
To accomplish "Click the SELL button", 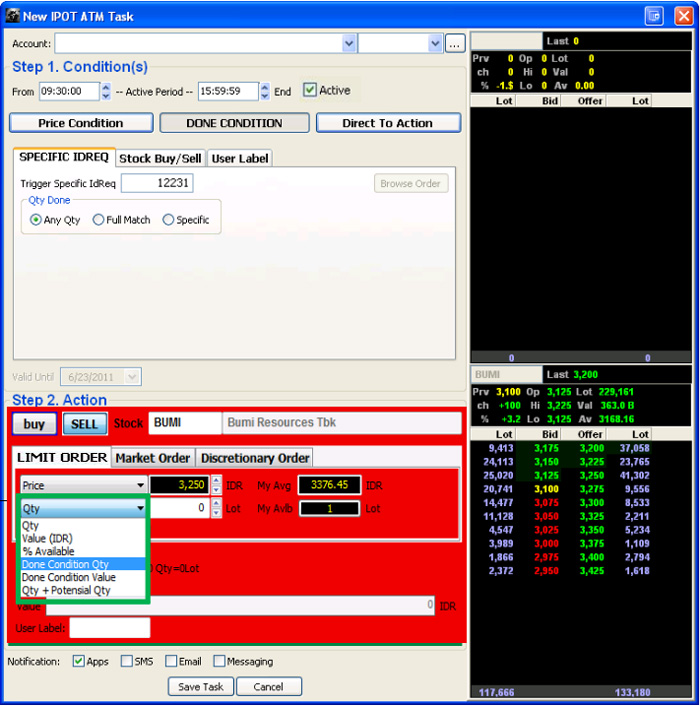I will pyautogui.click(x=85, y=424).
